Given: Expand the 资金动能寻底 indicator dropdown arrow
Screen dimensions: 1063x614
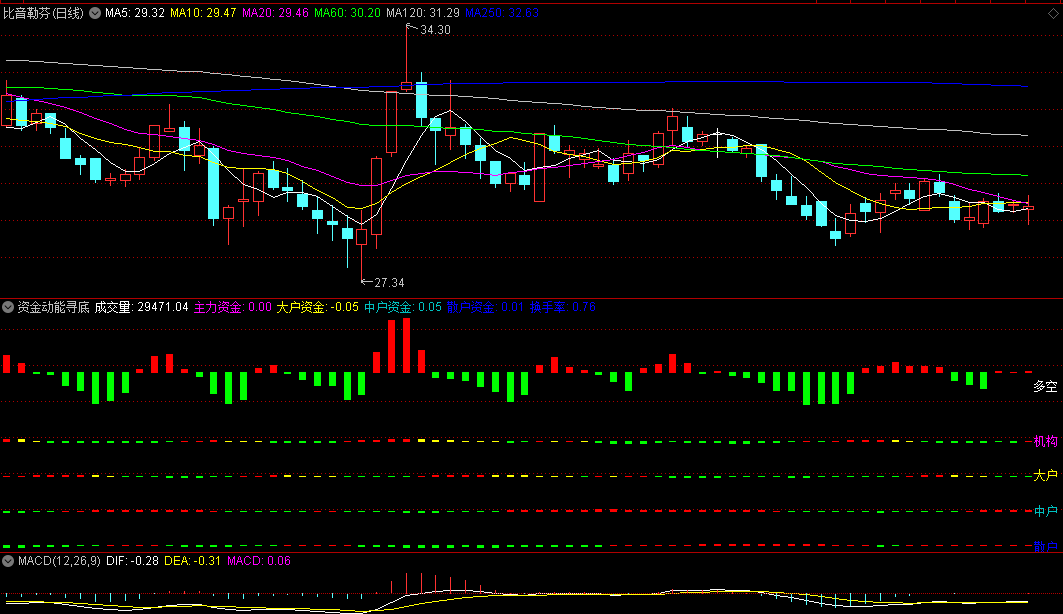Looking at the screenshot, I should [7, 307].
